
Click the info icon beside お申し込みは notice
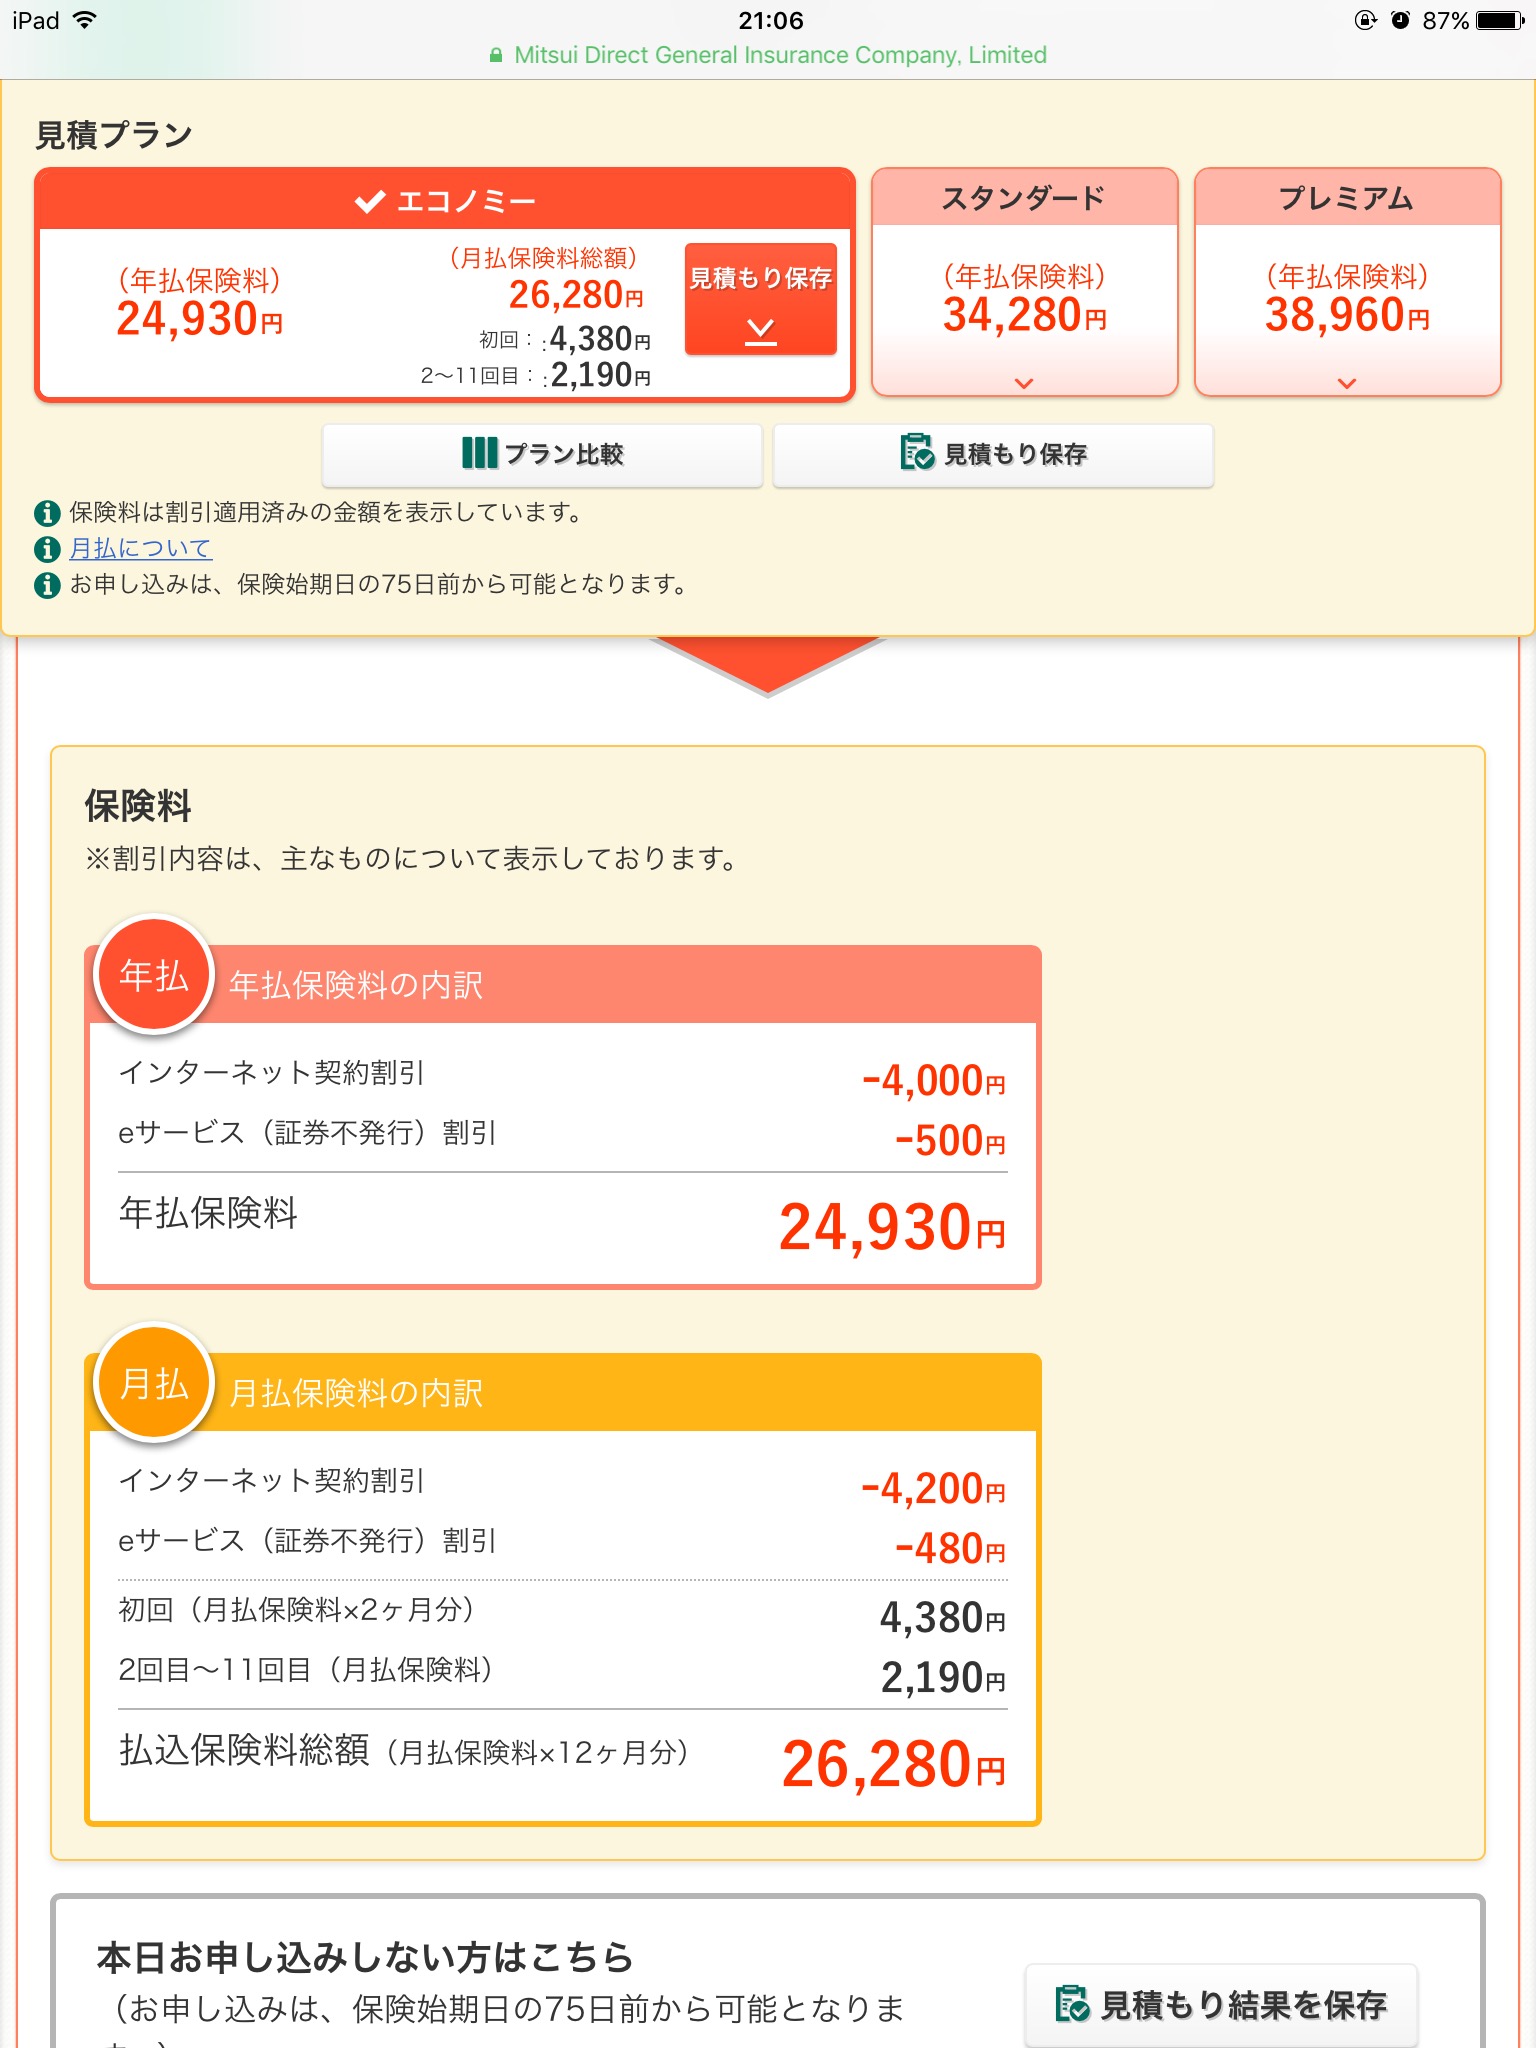click(x=47, y=585)
